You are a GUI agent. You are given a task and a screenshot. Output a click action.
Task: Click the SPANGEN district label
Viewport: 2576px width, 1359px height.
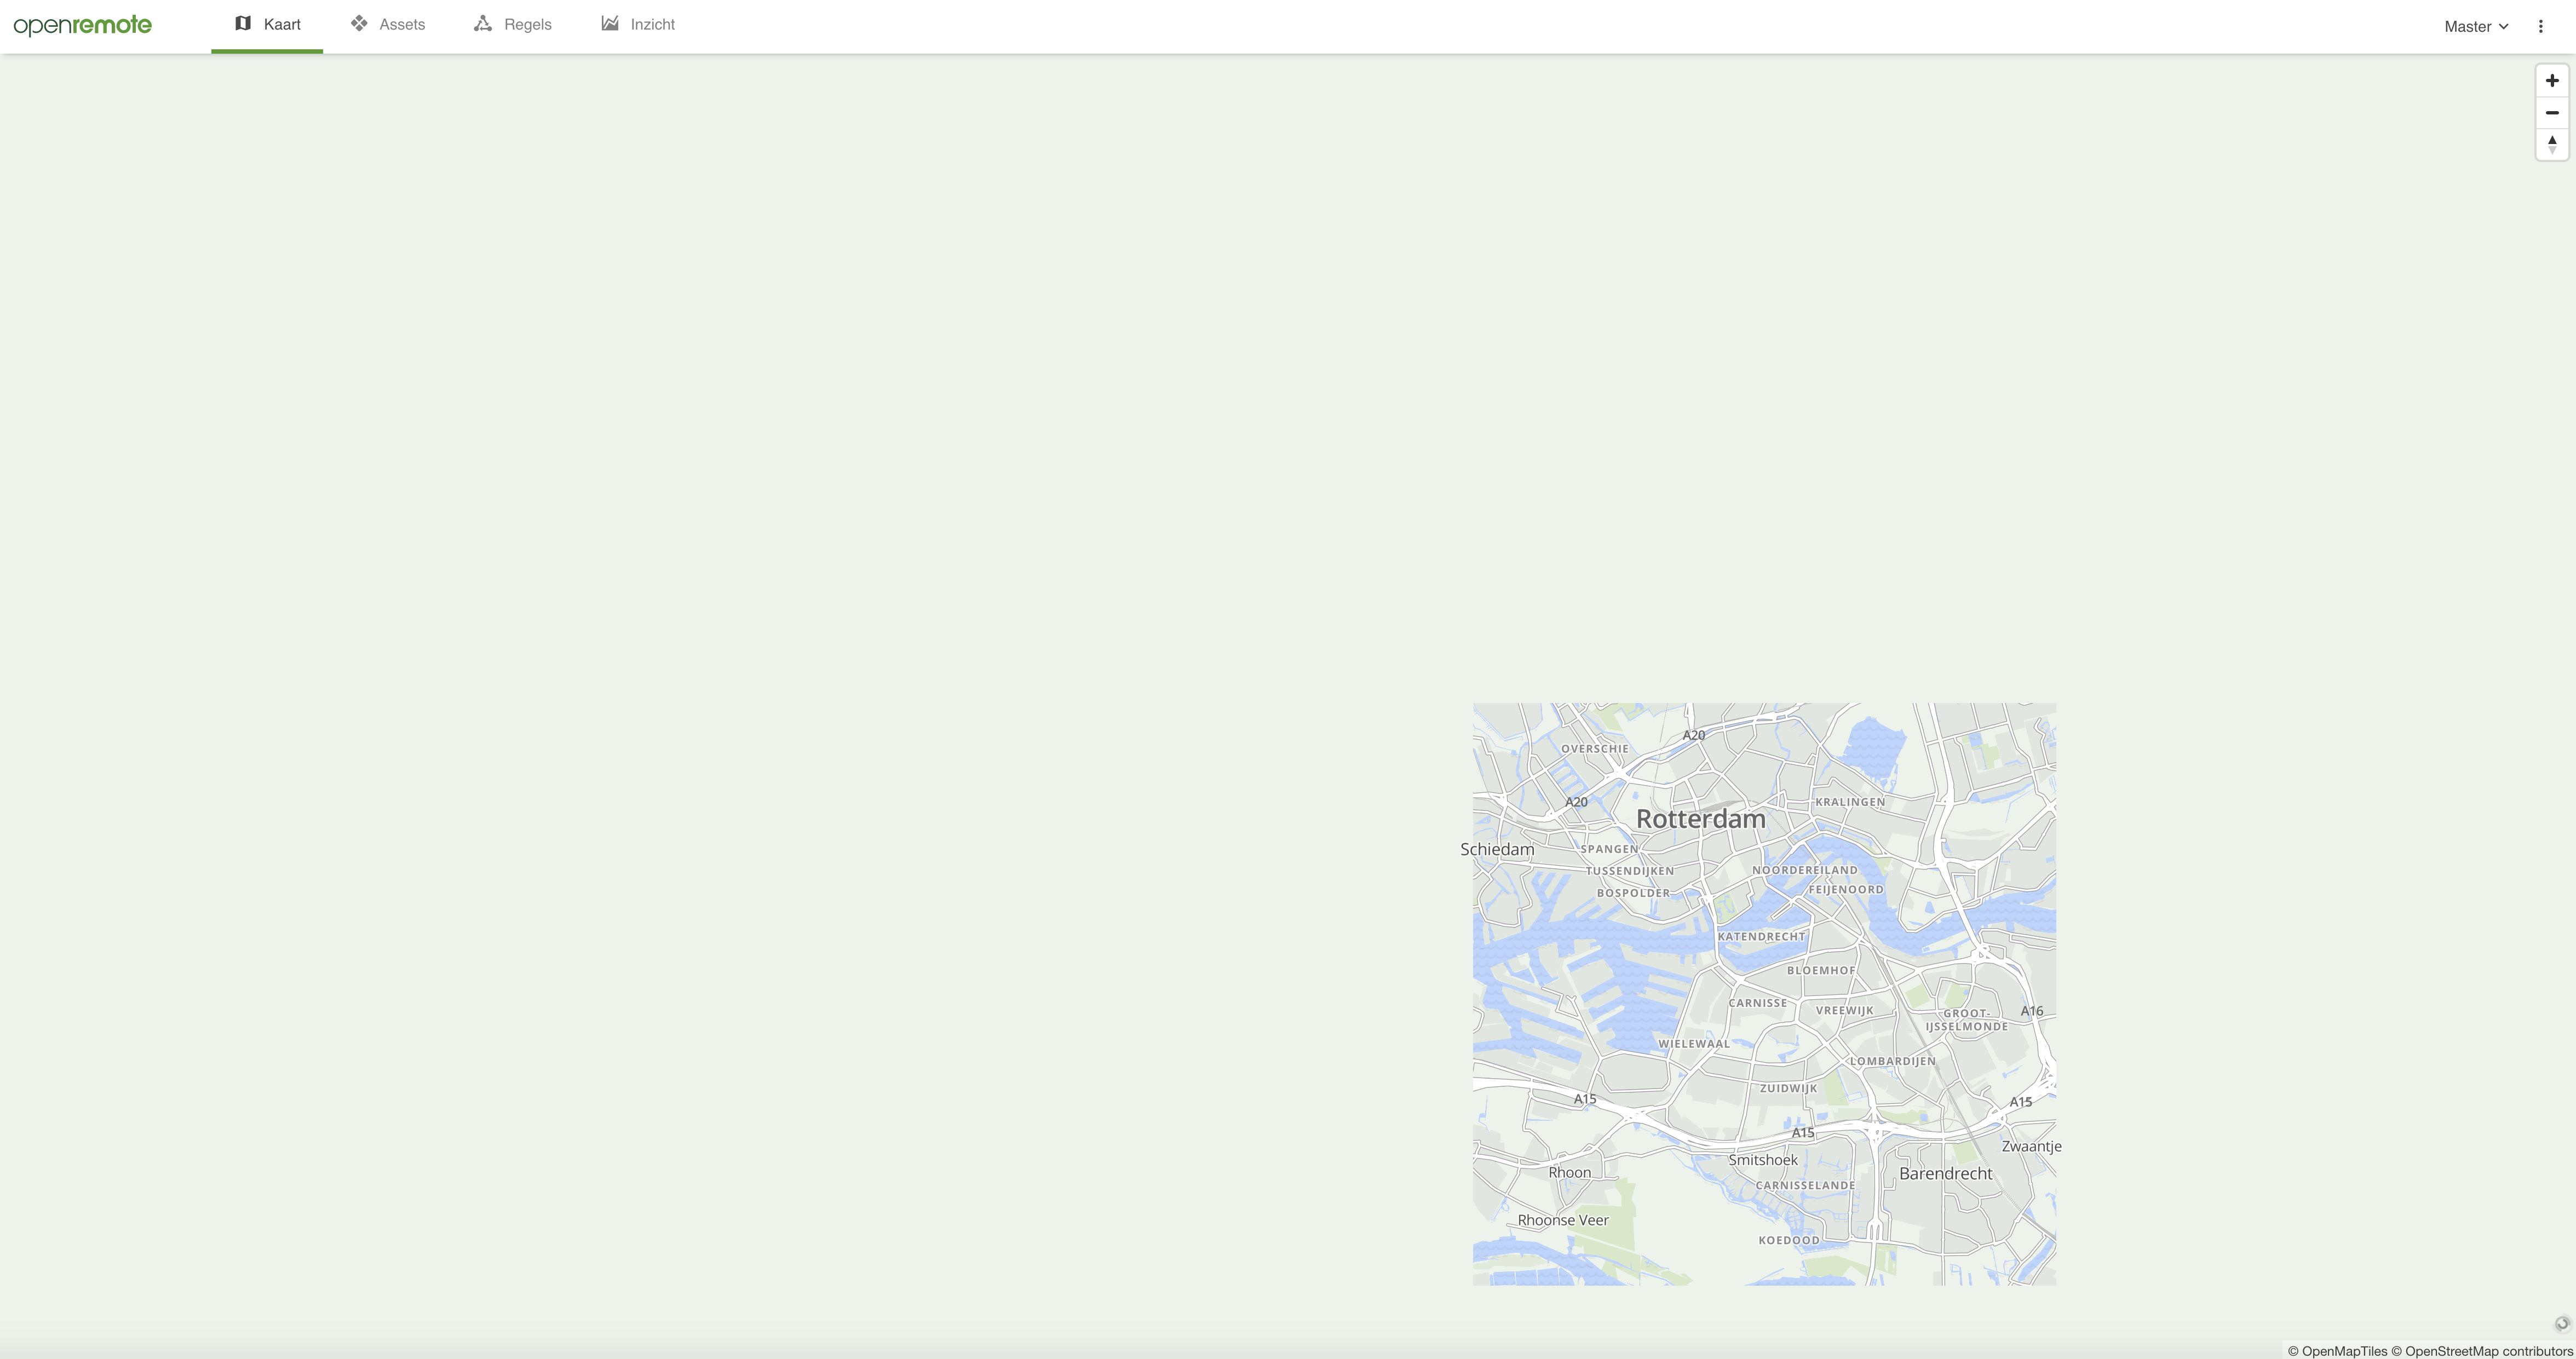[1610, 849]
